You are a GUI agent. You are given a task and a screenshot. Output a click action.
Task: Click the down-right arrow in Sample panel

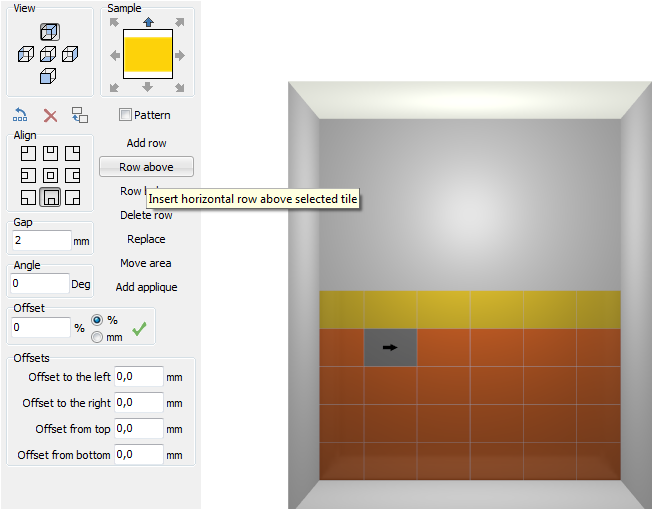coord(180,87)
